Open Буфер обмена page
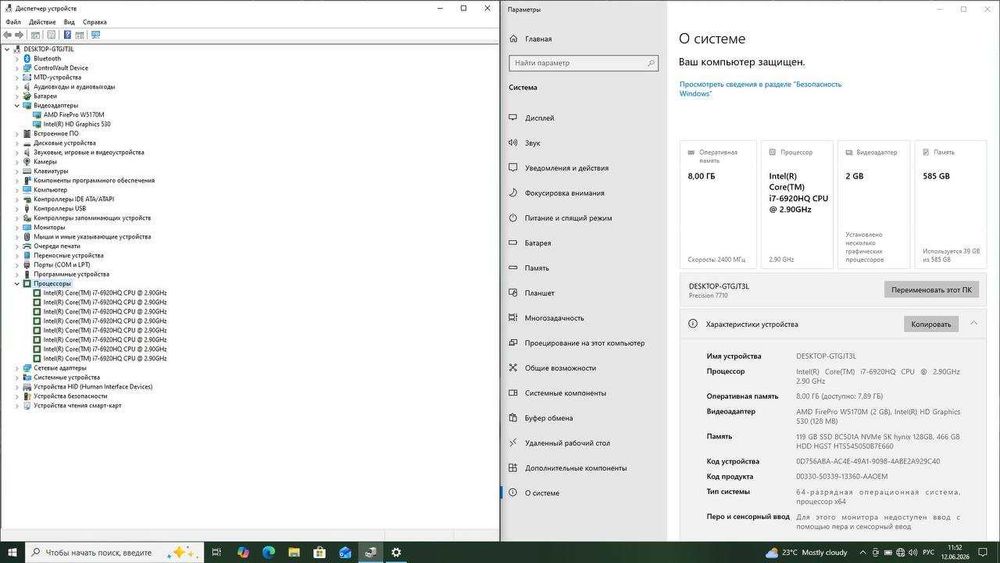This screenshot has width=1000, height=563. [548, 418]
